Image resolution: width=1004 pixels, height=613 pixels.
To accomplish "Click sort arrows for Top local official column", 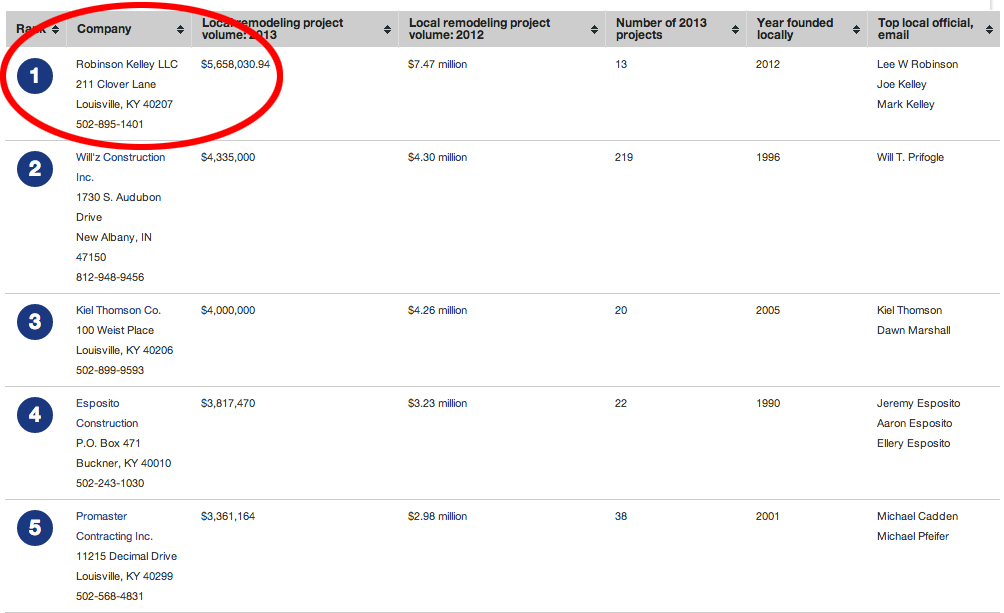I will pos(992,30).
